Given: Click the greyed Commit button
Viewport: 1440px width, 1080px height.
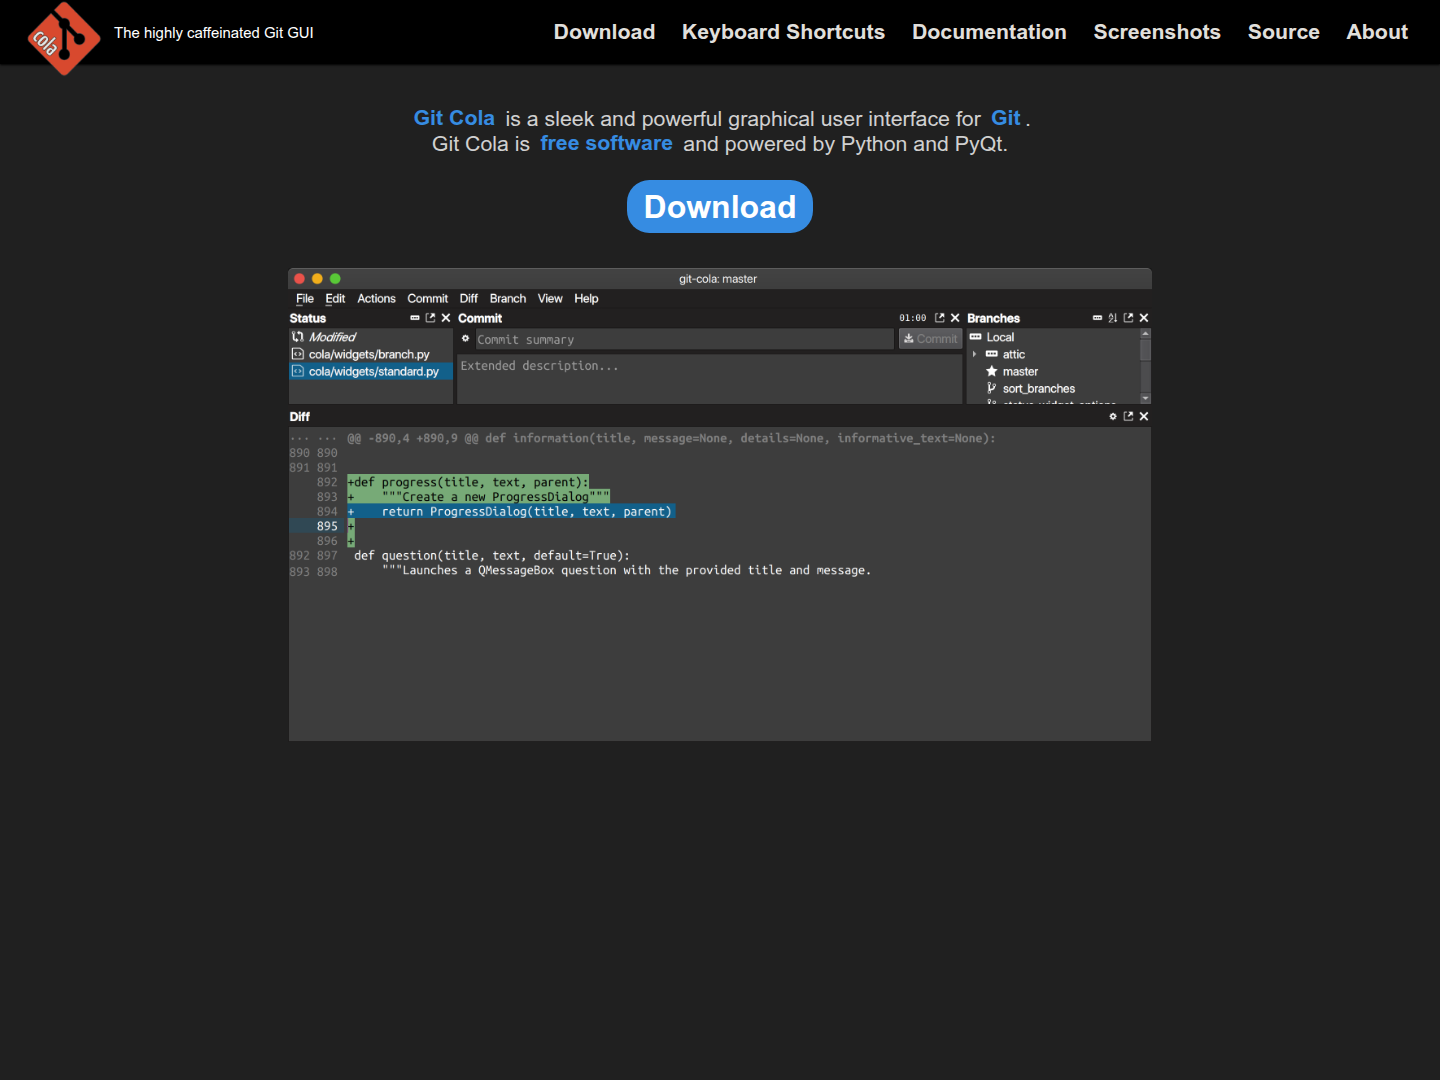Looking at the screenshot, I should (930, 339).
